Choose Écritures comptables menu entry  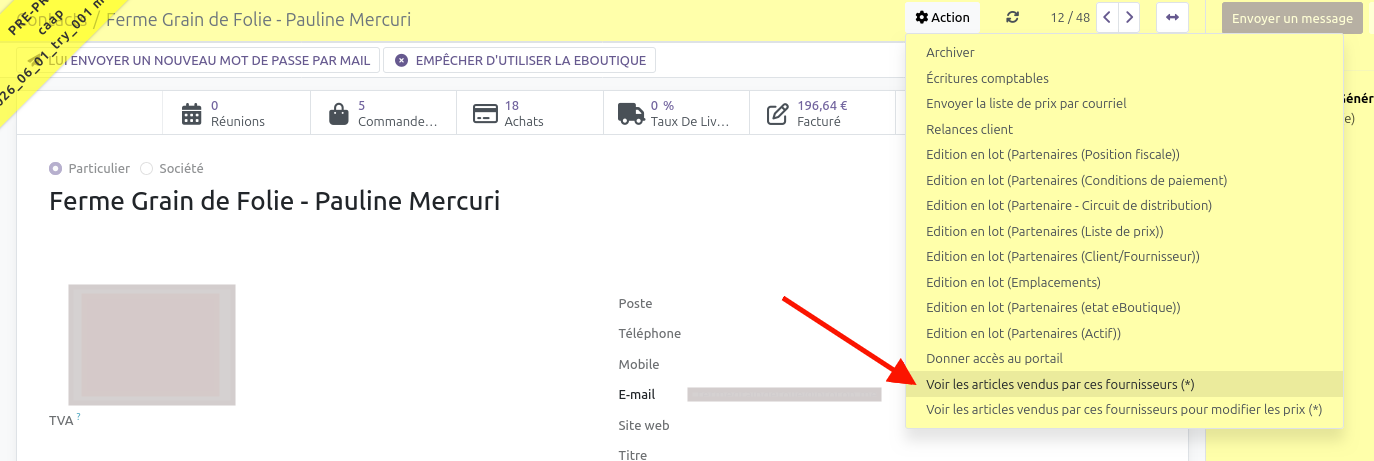1124,78
